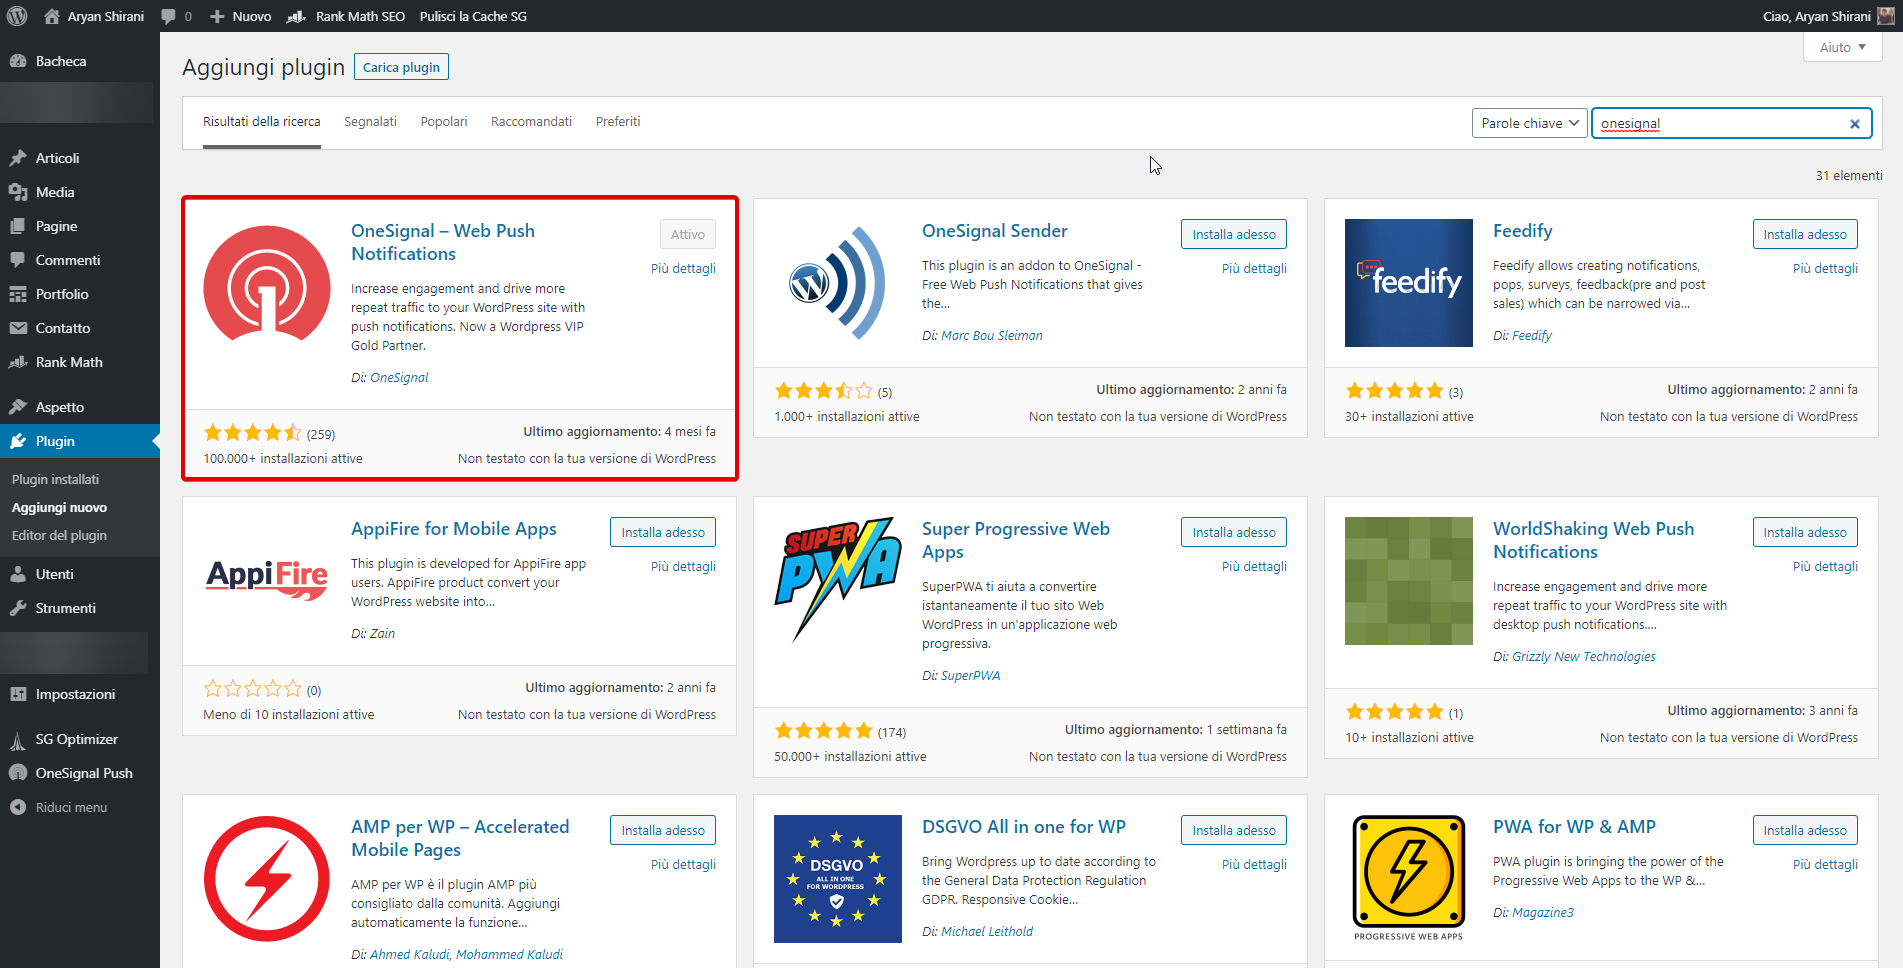Expand the Aiuto help panel
The image size is (1903, 968).
pyautogui.click(x=1843, y=47)
